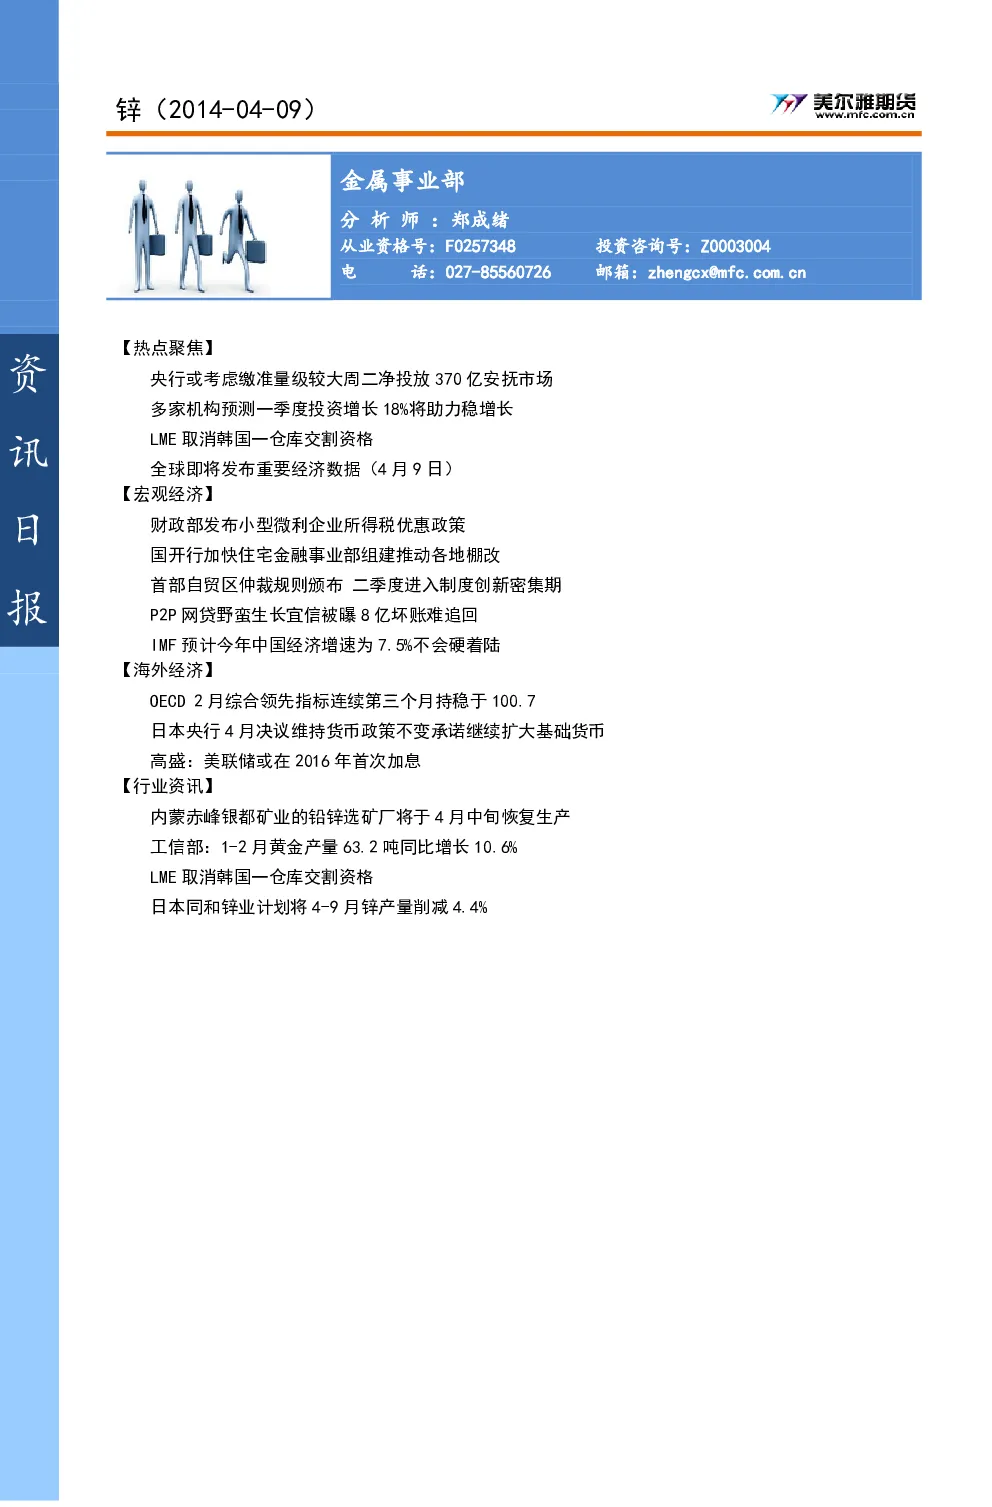Viewport: 992px width, 1507px height.
Task: Click phone number 027-85560726
Action: (x=498, y=272)
